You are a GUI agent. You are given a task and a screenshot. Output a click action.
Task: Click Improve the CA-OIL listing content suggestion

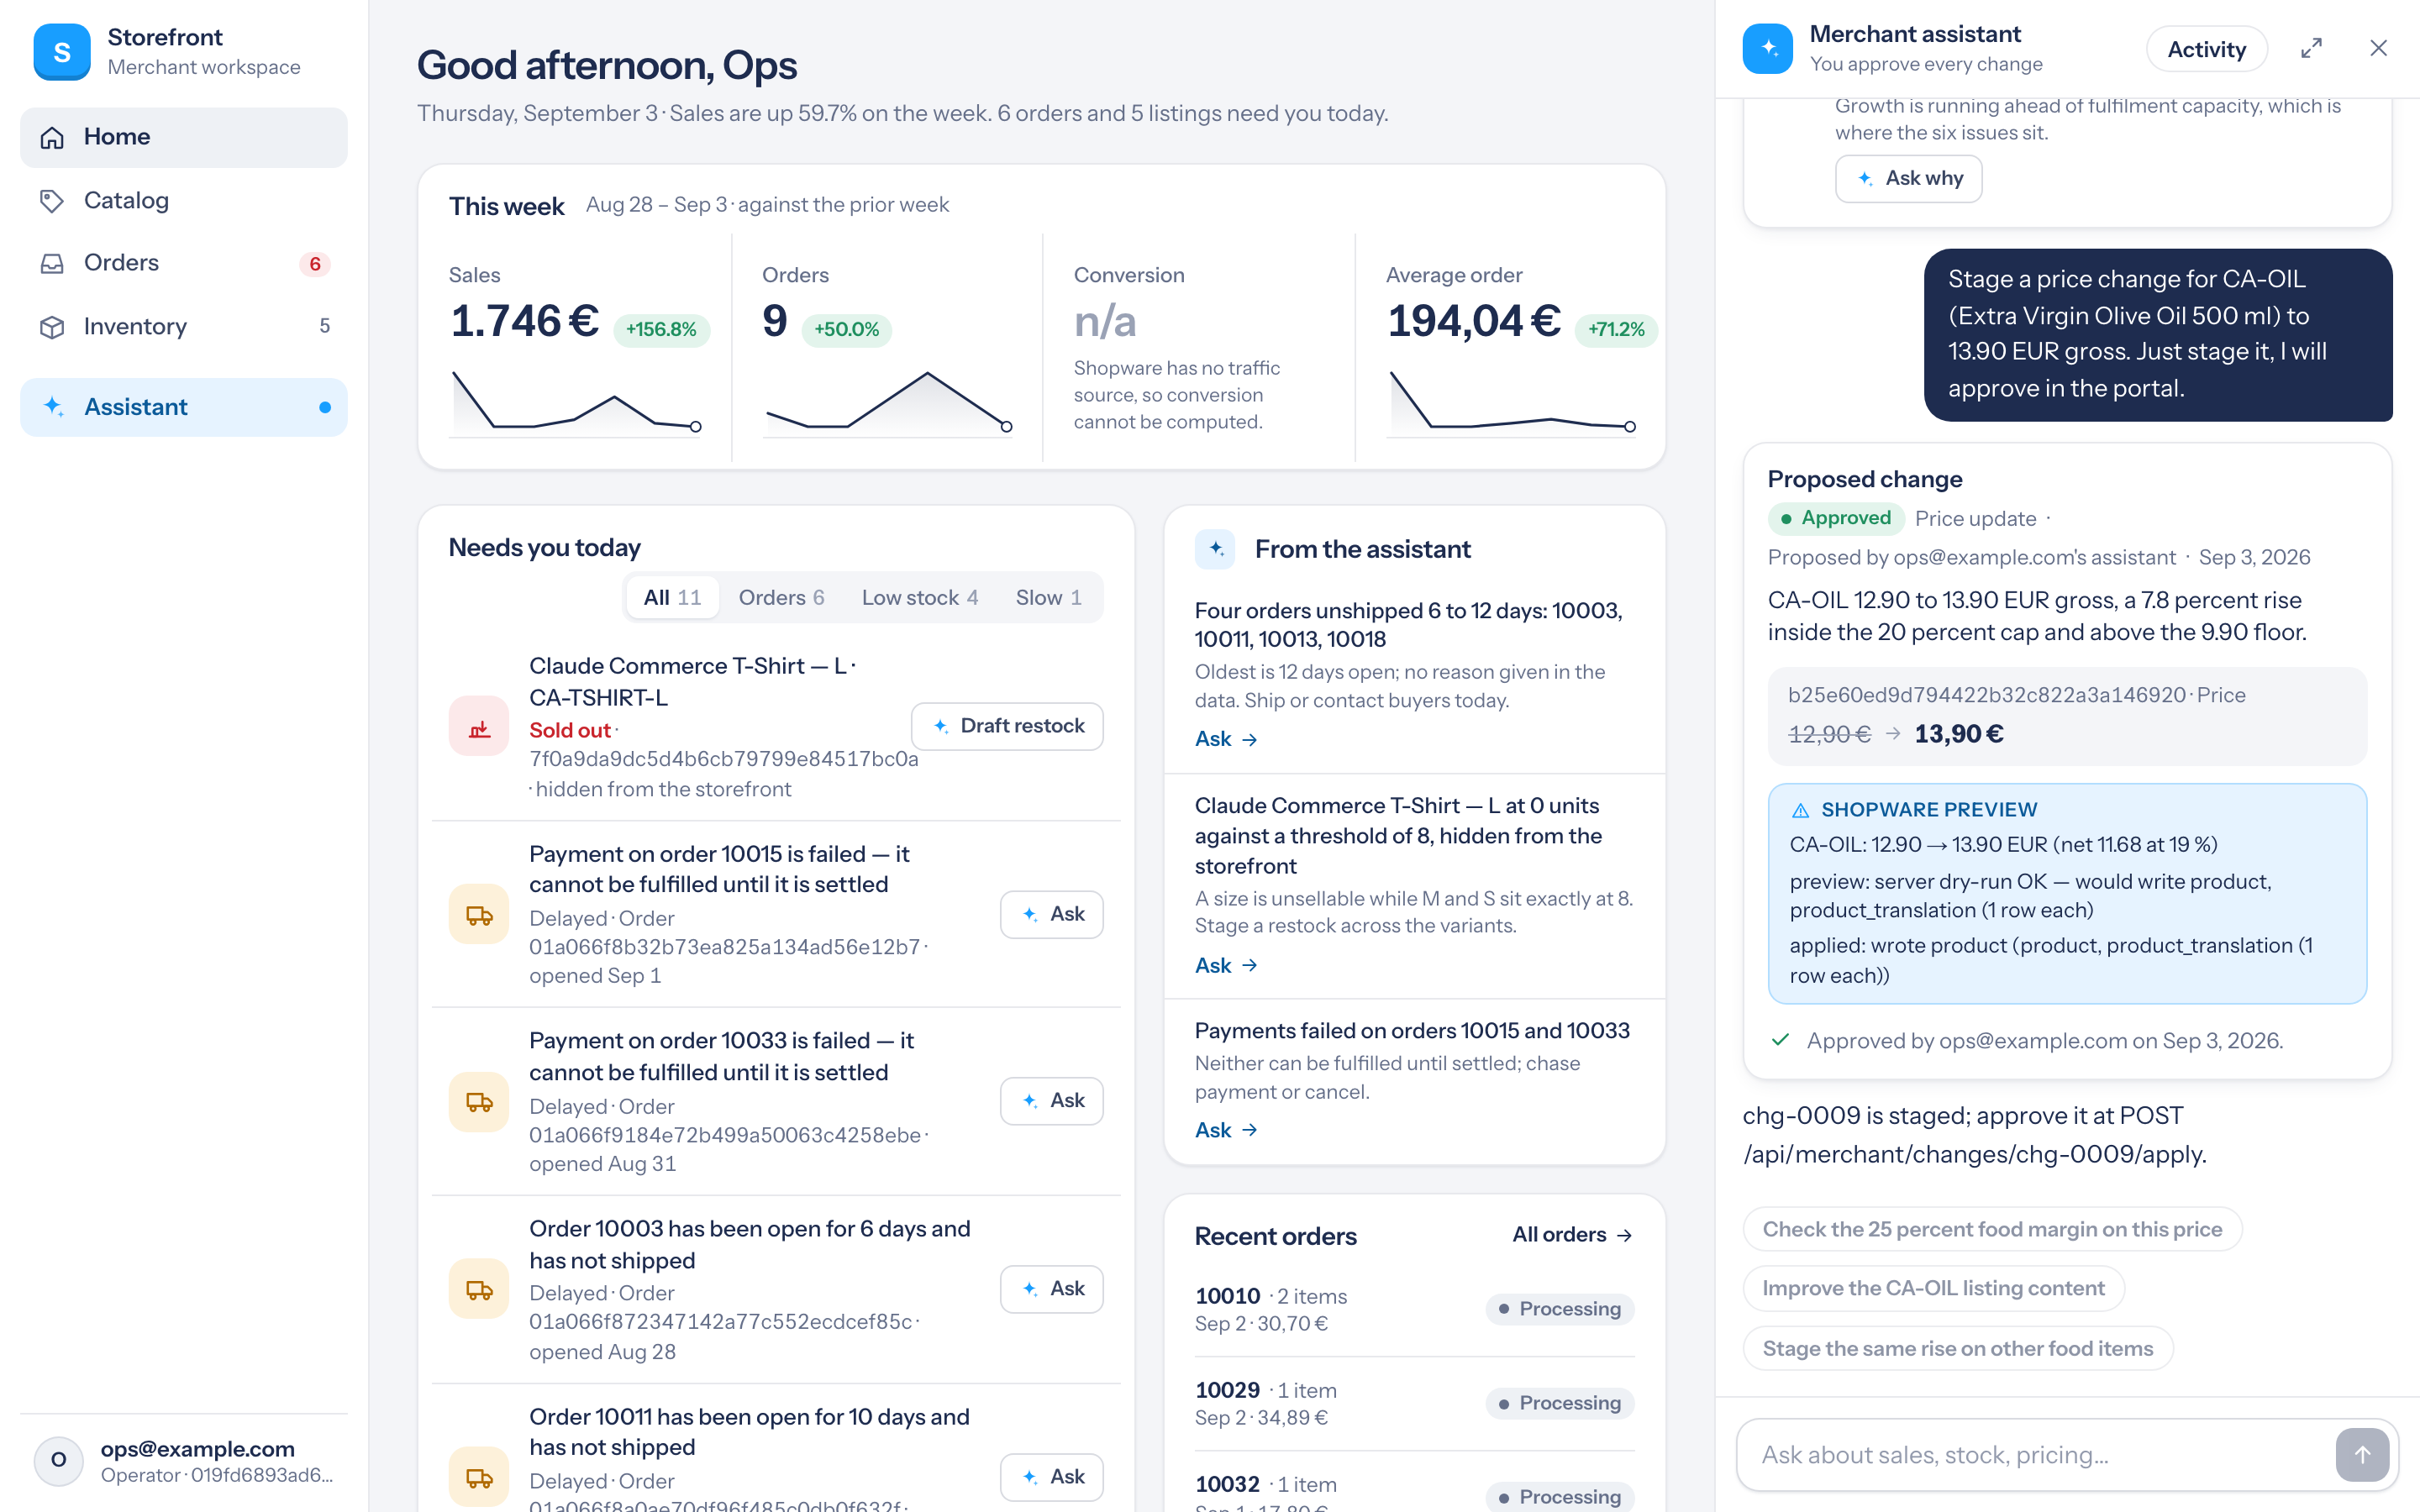tap(1933, 1288)
